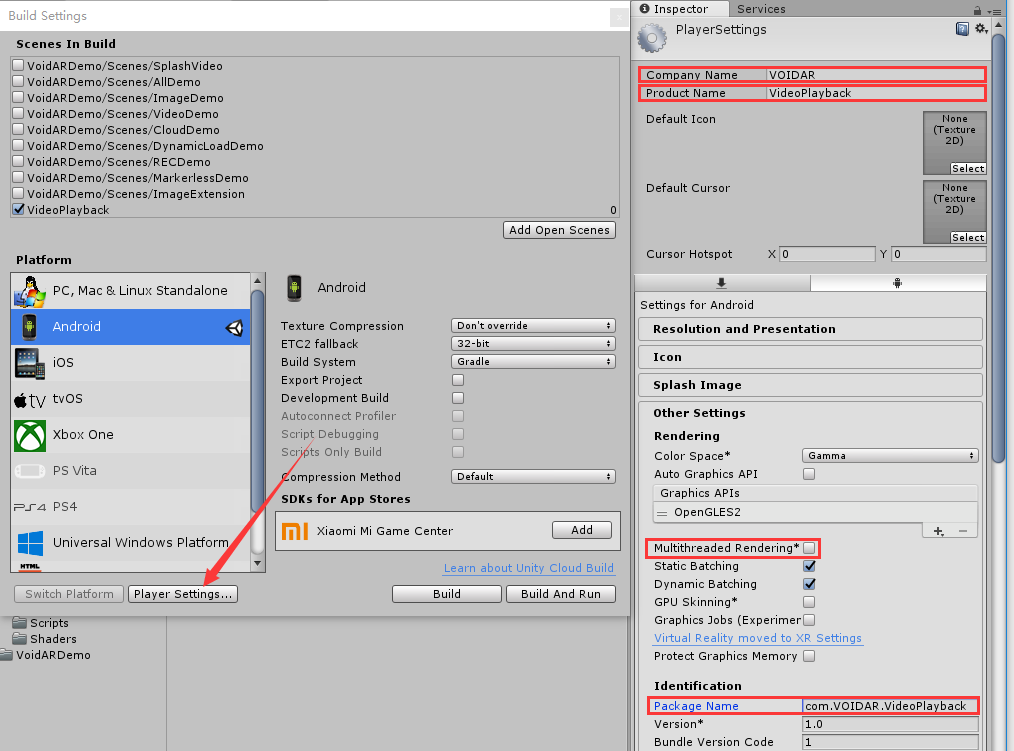Screen dimensions: 1014x751
Task: Uncheck the Static Batching checkbox
Action: 809,566
